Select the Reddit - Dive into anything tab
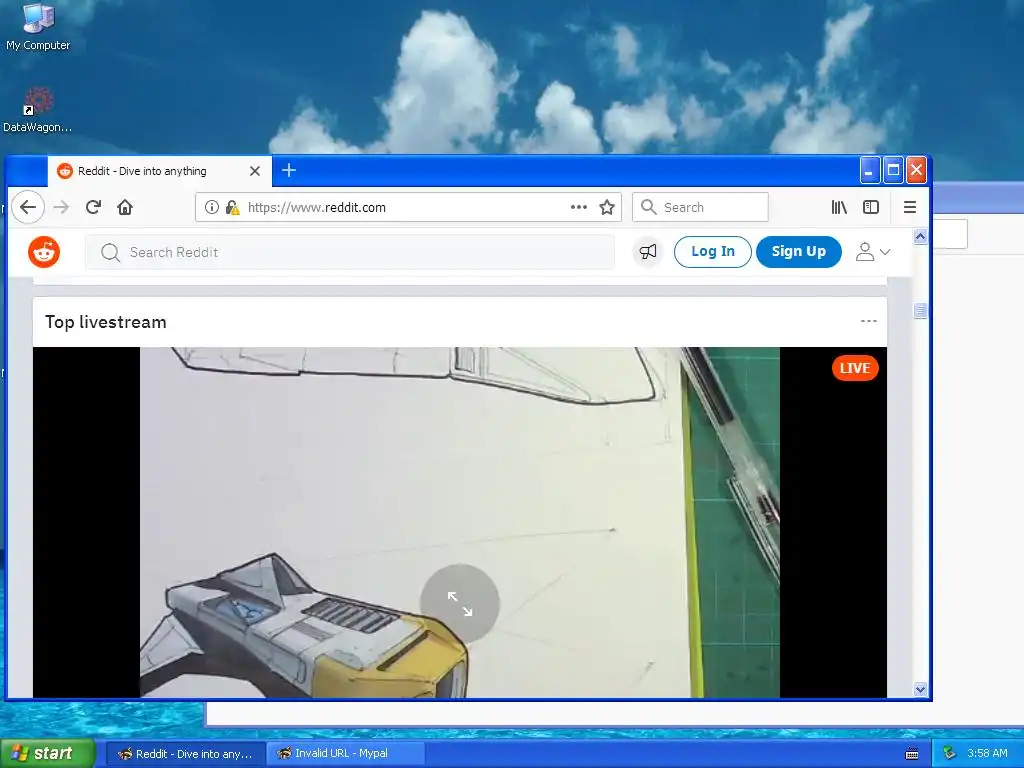1024x768 pixels. click(160, 171)
